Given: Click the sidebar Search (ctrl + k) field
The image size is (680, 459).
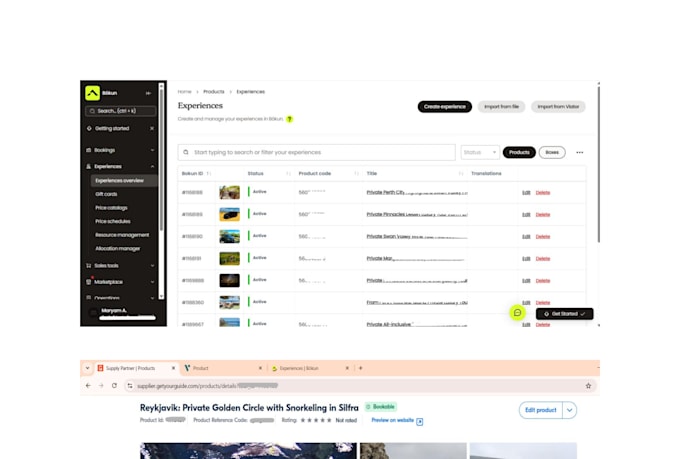Looking at the screenshot, I should (121, 111).
